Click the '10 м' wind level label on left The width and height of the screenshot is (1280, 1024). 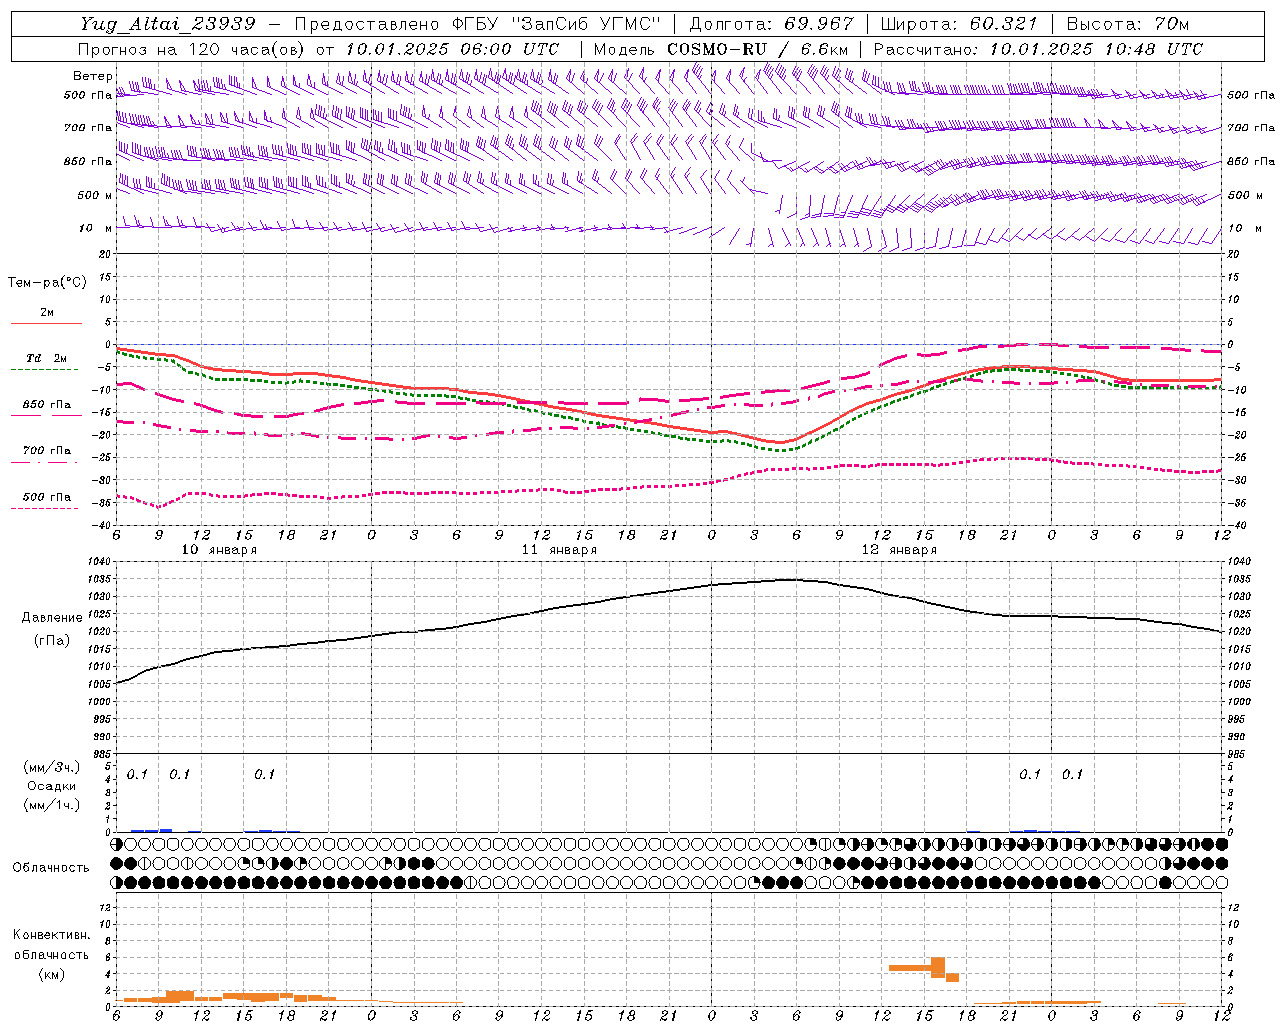(95, 228)
